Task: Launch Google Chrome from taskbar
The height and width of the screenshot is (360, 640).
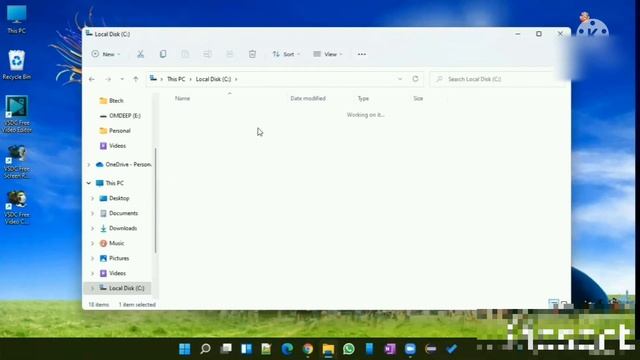Action: (x=308, y=349)
